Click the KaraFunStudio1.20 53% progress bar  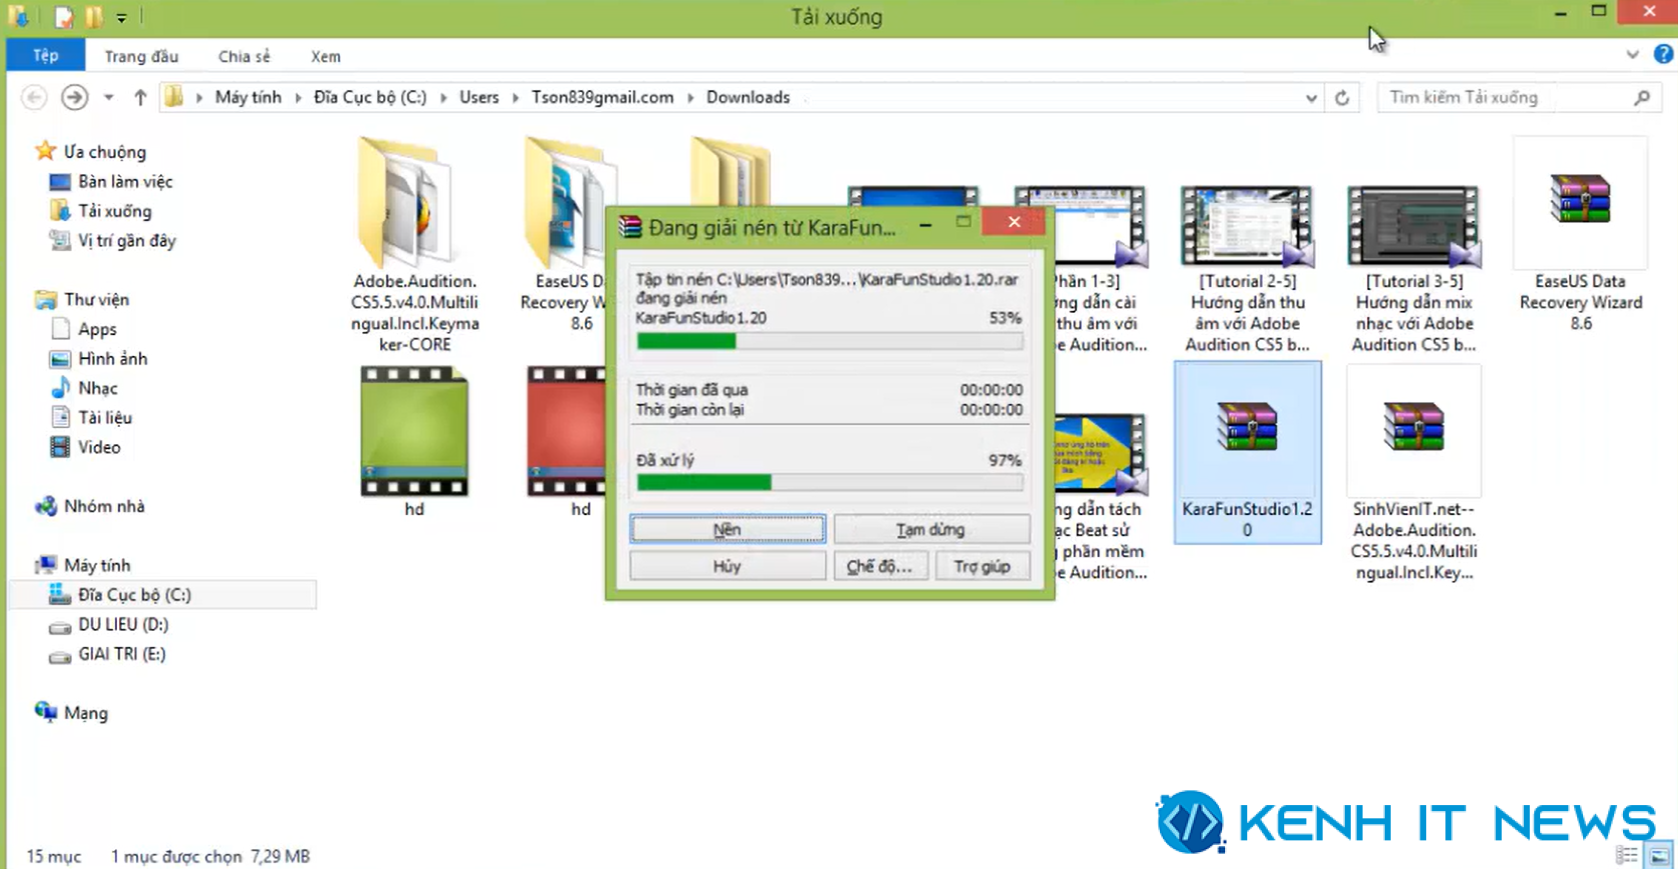click(829, 341)
